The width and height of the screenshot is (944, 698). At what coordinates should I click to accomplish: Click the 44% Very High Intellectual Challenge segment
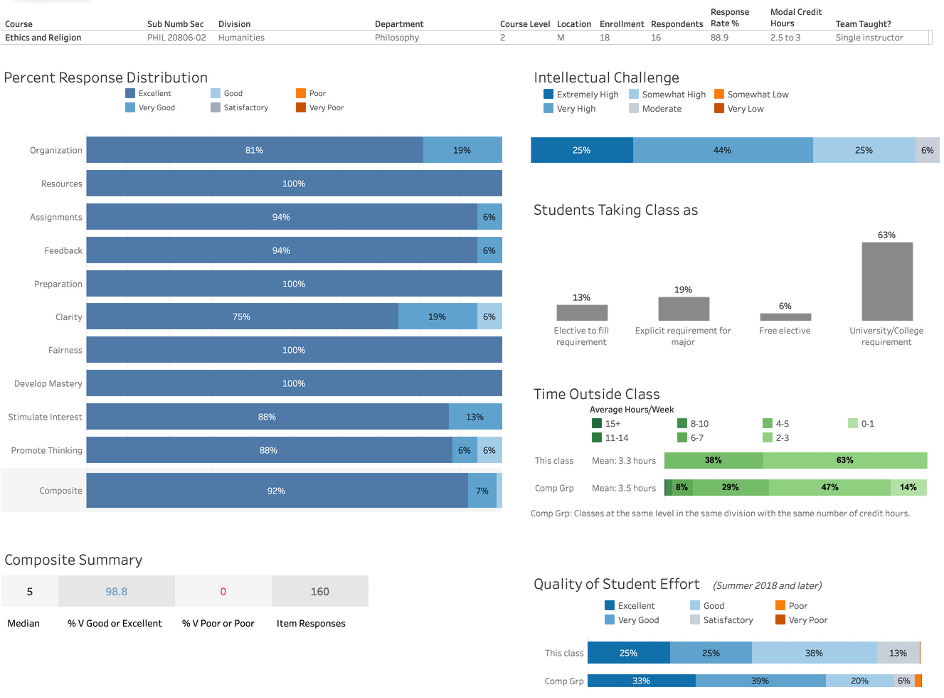coord(722,150)
